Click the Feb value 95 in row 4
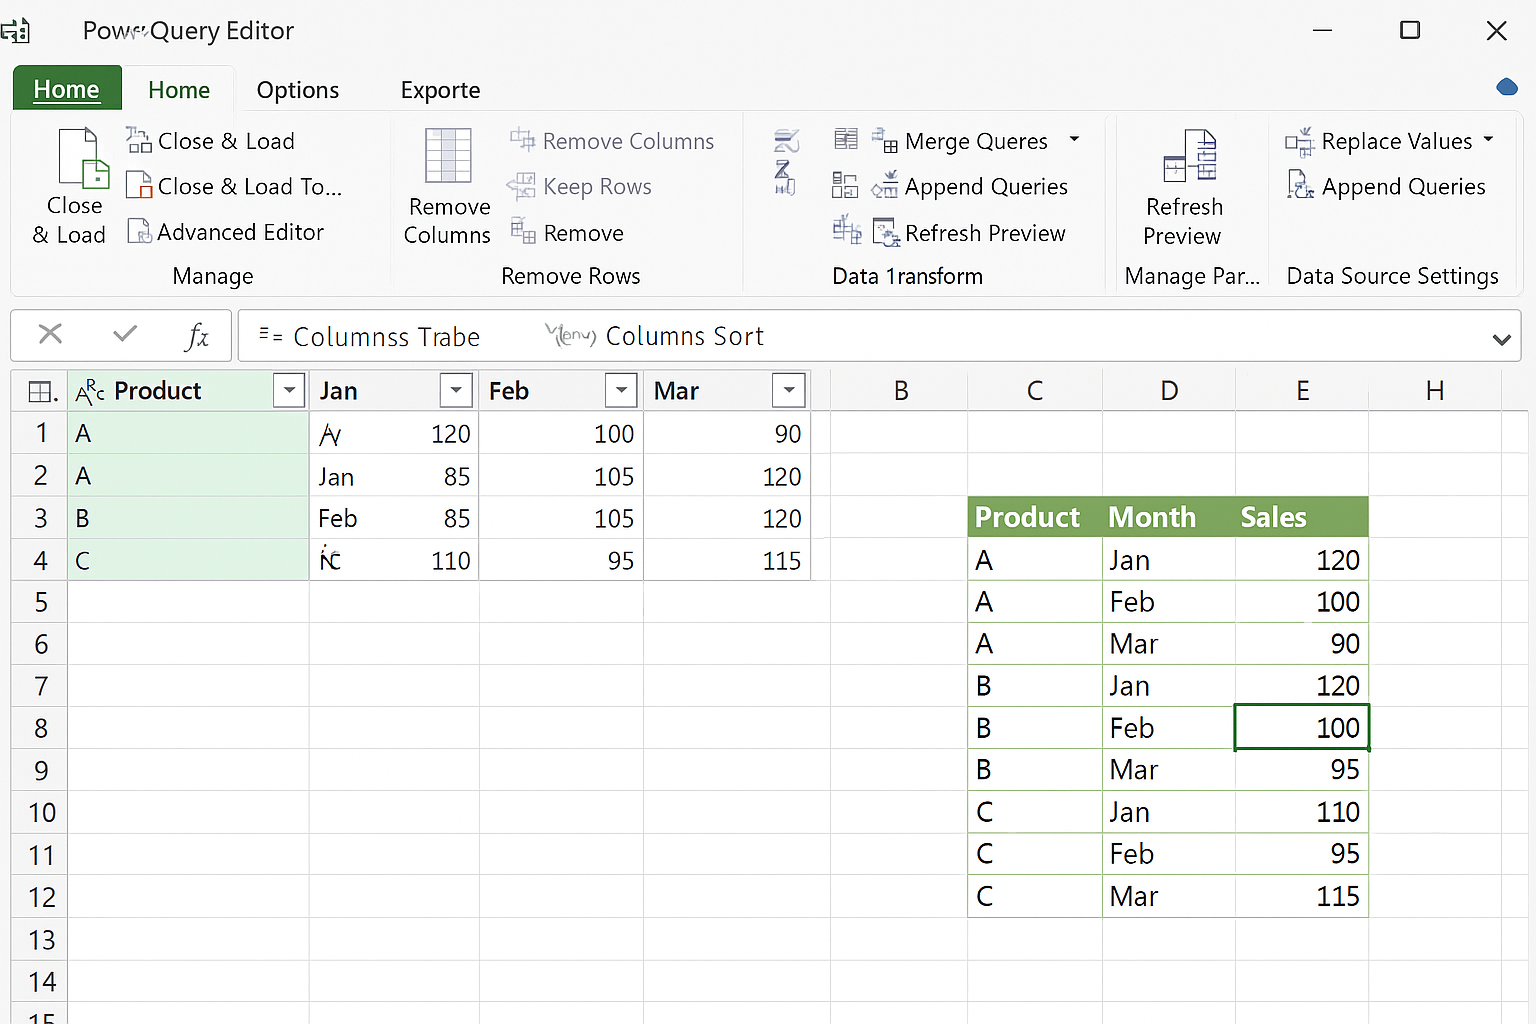 click(x=561, y=560)
